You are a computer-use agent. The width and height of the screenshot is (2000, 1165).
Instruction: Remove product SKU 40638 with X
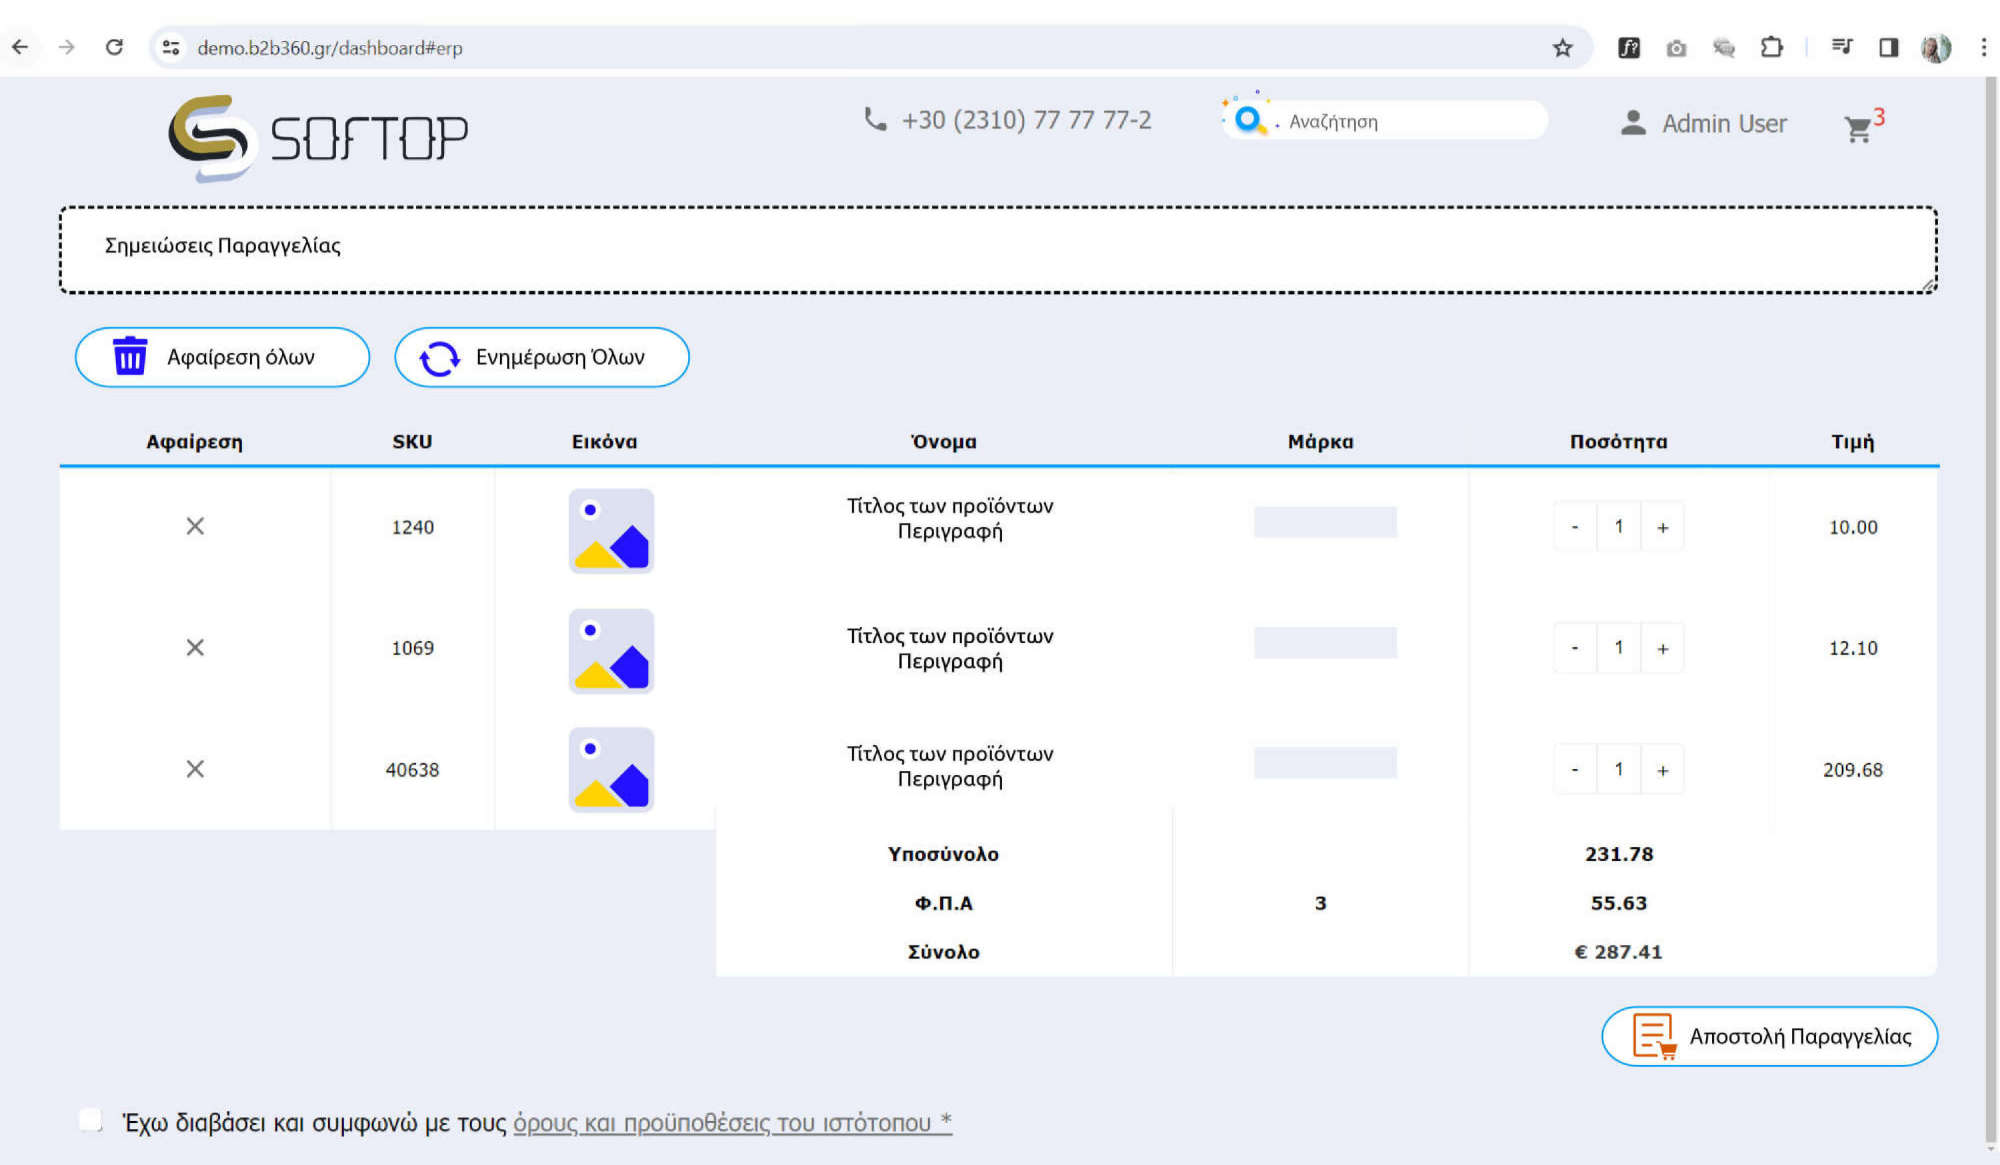coord(195,769)
